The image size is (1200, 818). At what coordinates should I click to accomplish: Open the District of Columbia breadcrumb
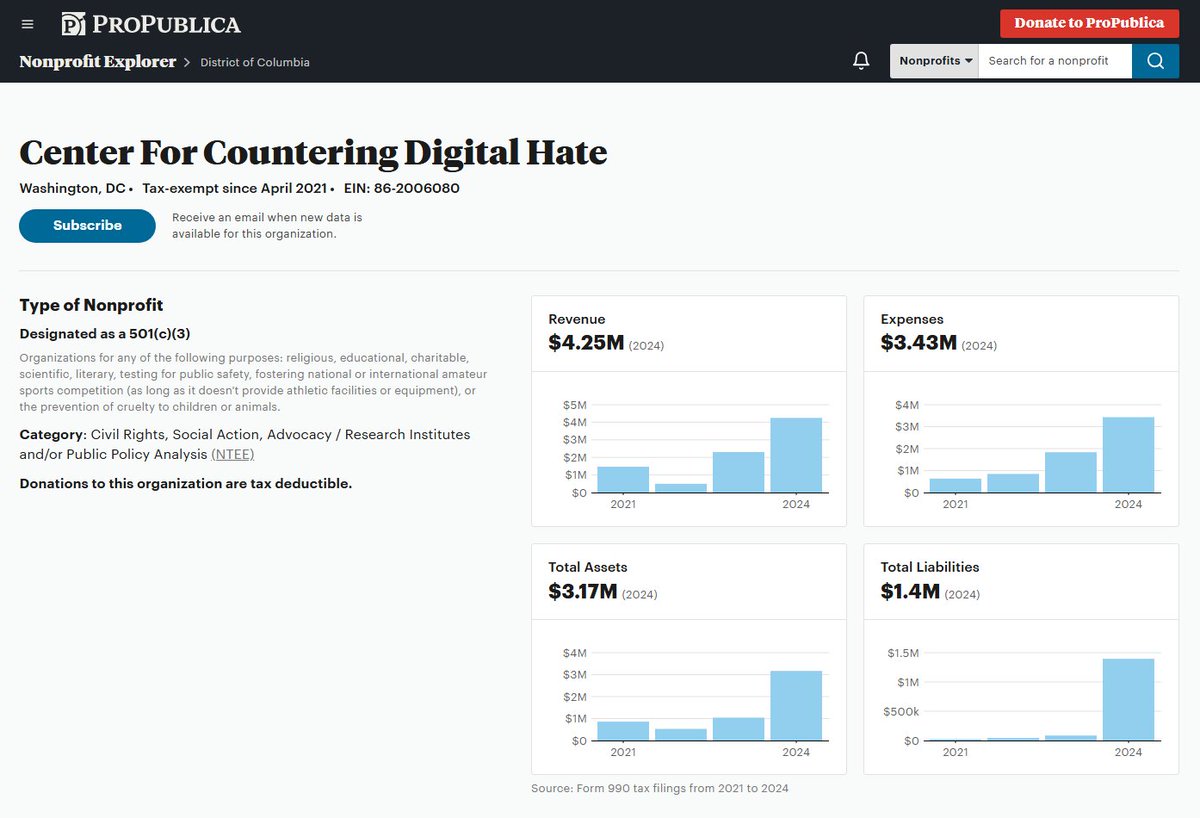click(255, 62)
